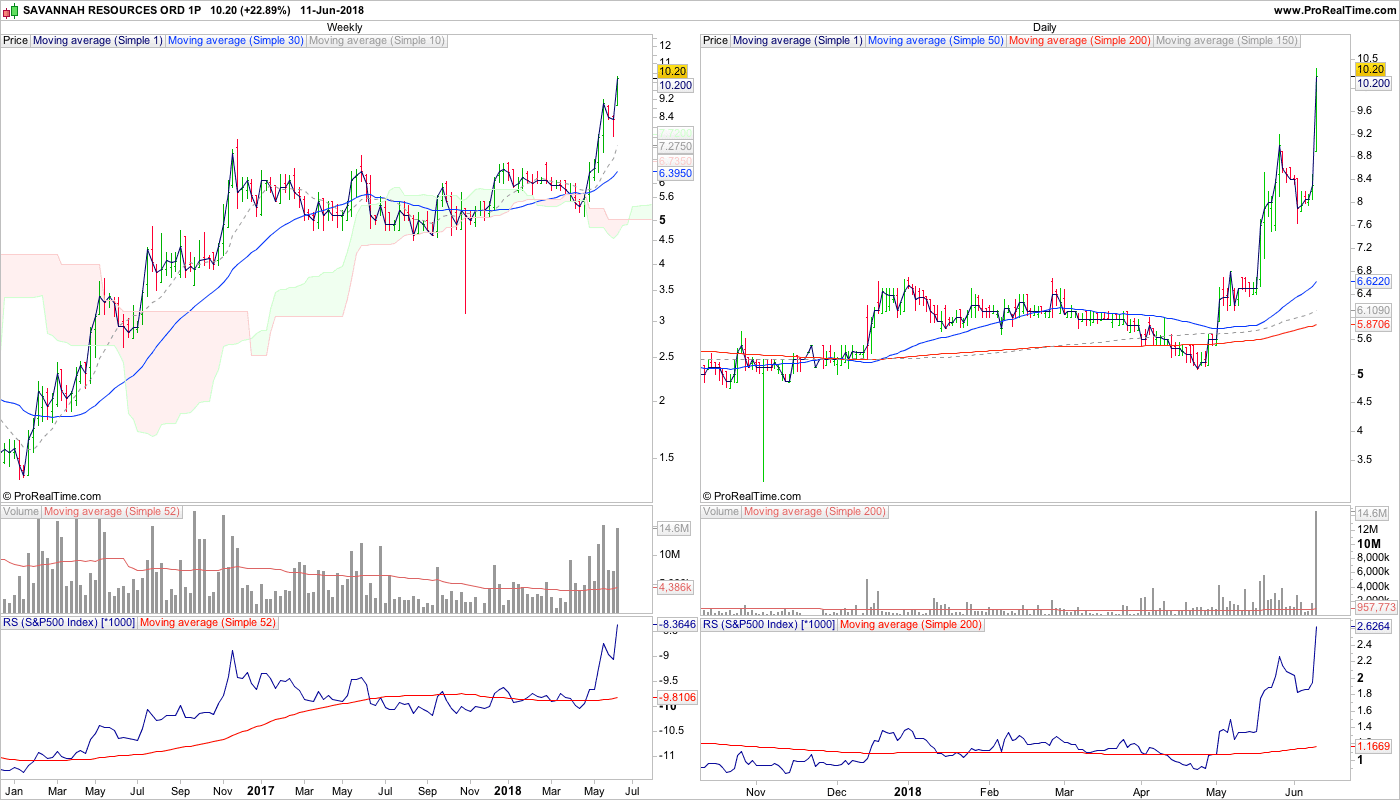The width and height of the screenshot is (1400, 800).
Task: Open Moving average (Simple 200) in the Daily volume panel
Action: coord(815,512)
